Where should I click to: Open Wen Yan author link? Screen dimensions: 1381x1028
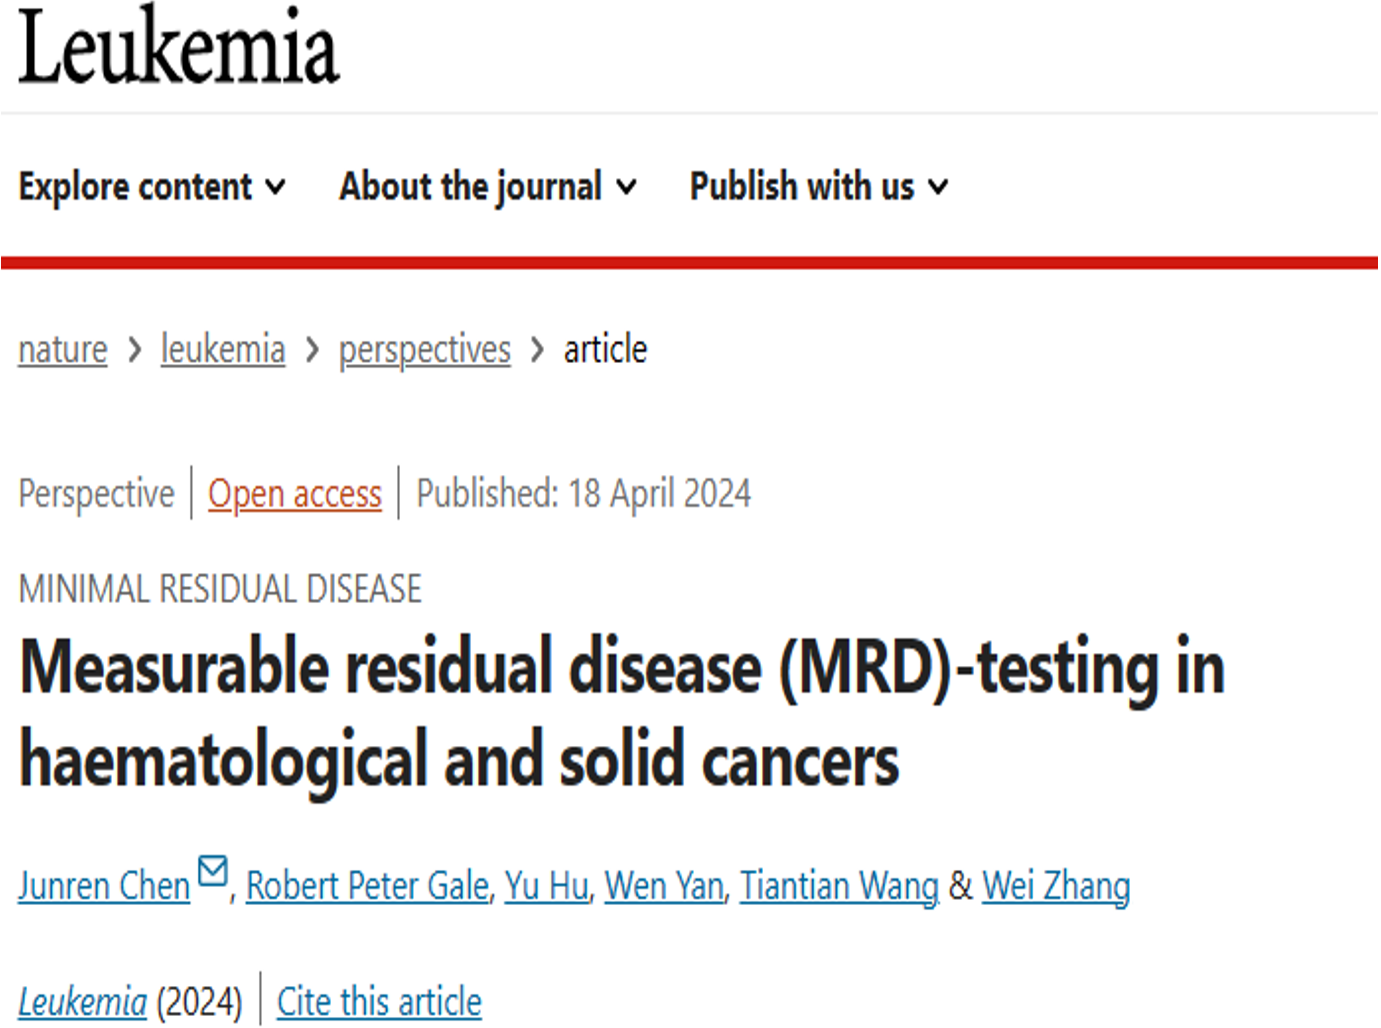point(665,886)
